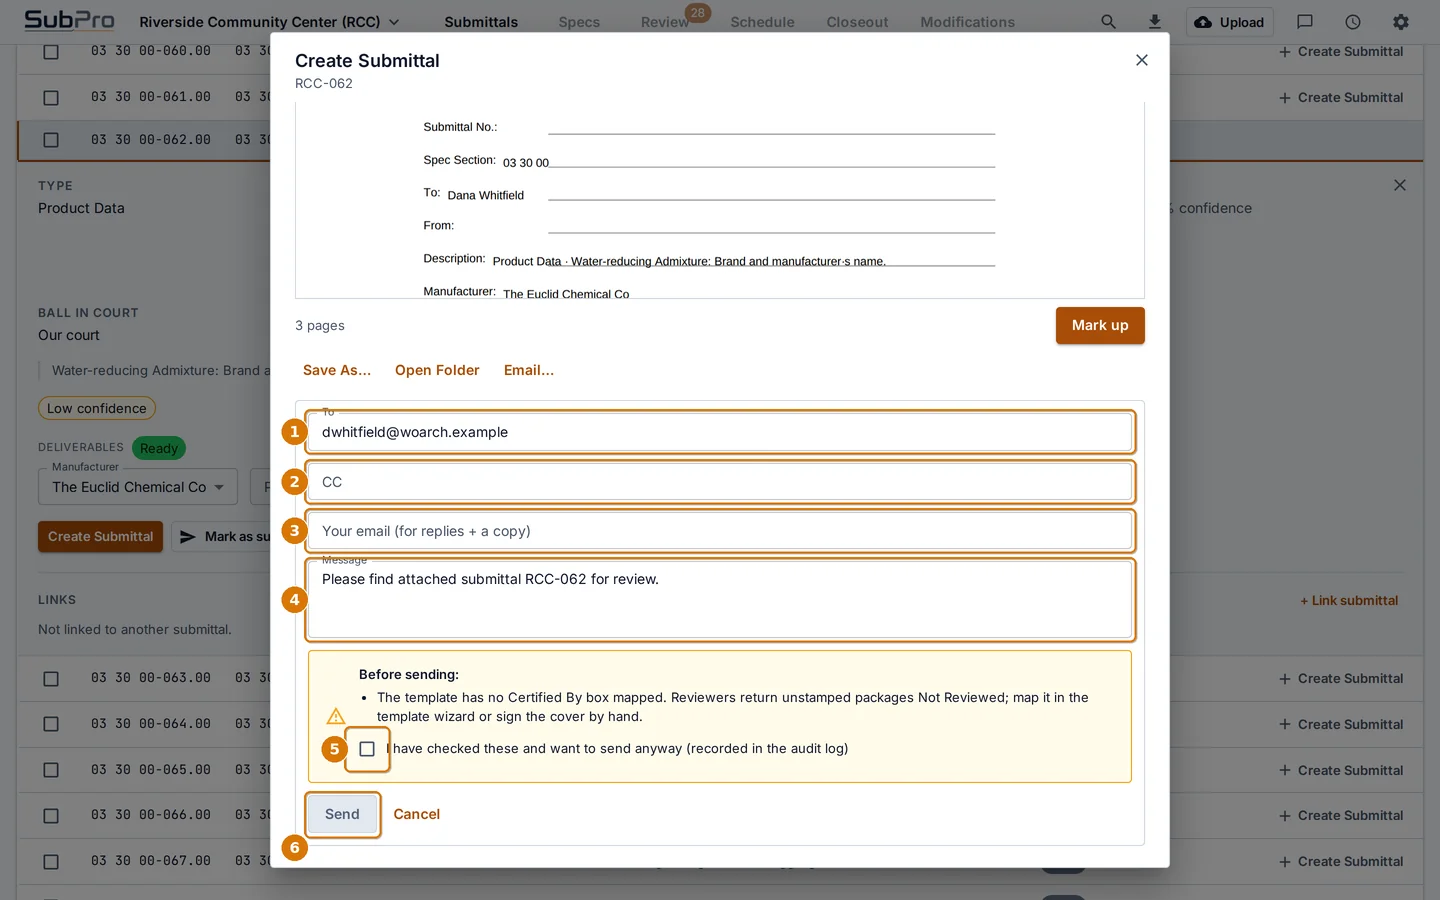Screen dimensions: 1440x900
Task: Create Submittal for row 064.00
Action: [1340, 725]
